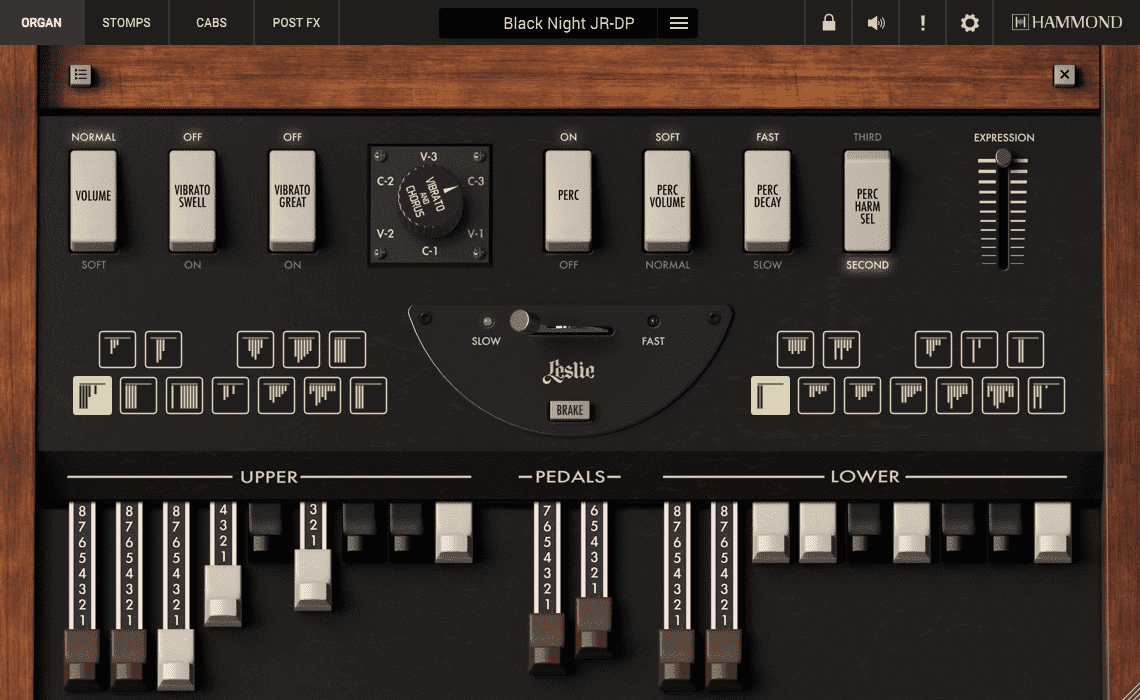Click the first brown UPPER drawbar handle
The height and width of the screenshot is (700, 1140).
click(82, 659)
